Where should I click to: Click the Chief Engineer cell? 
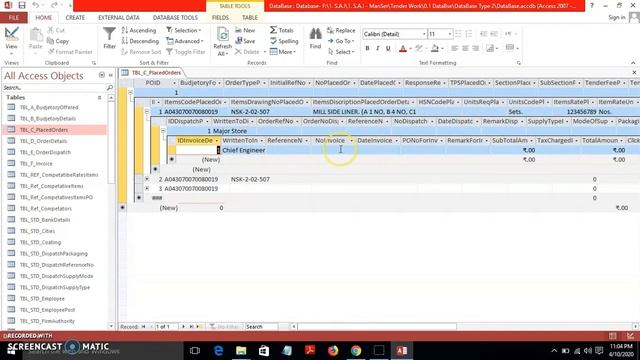[243, 150]
